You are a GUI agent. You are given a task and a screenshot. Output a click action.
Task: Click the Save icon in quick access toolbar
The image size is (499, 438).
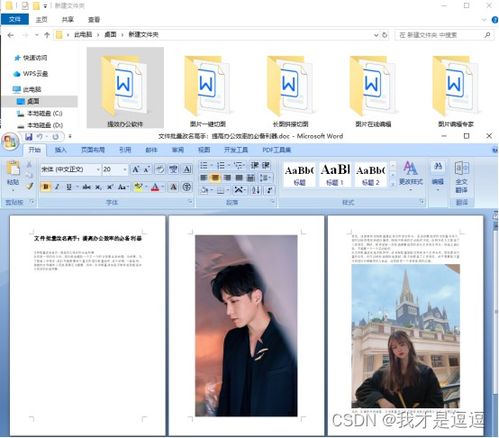(x=29, y=137)
